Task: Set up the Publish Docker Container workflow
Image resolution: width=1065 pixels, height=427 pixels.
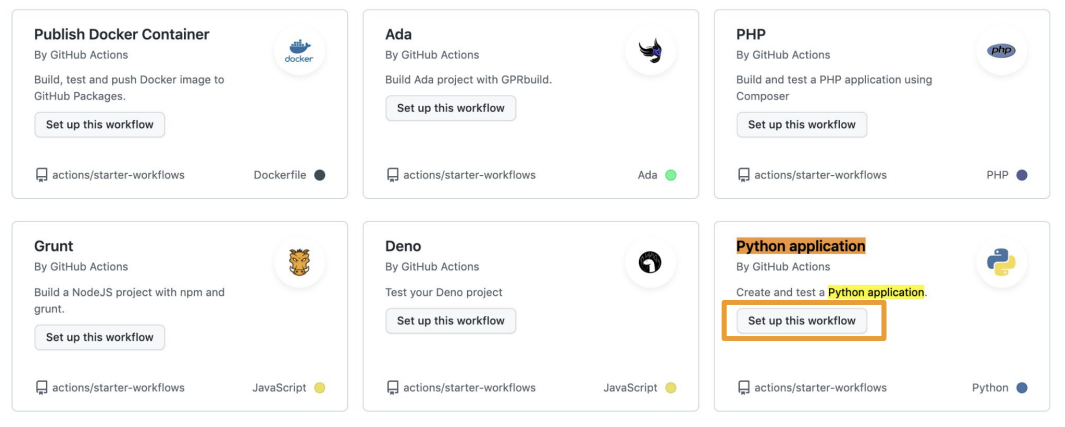Action: click(100, 125)
